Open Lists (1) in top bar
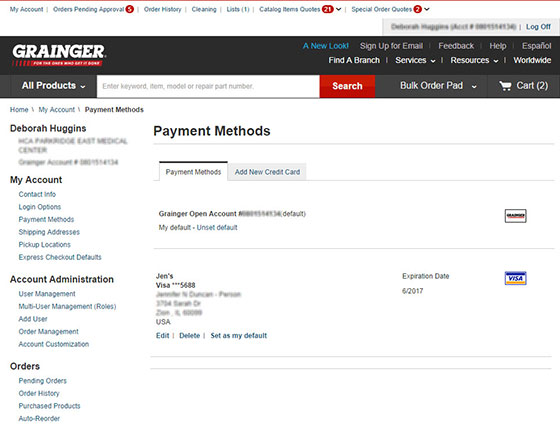This screenshot has width=560, height=429. (x=238, y=9)
